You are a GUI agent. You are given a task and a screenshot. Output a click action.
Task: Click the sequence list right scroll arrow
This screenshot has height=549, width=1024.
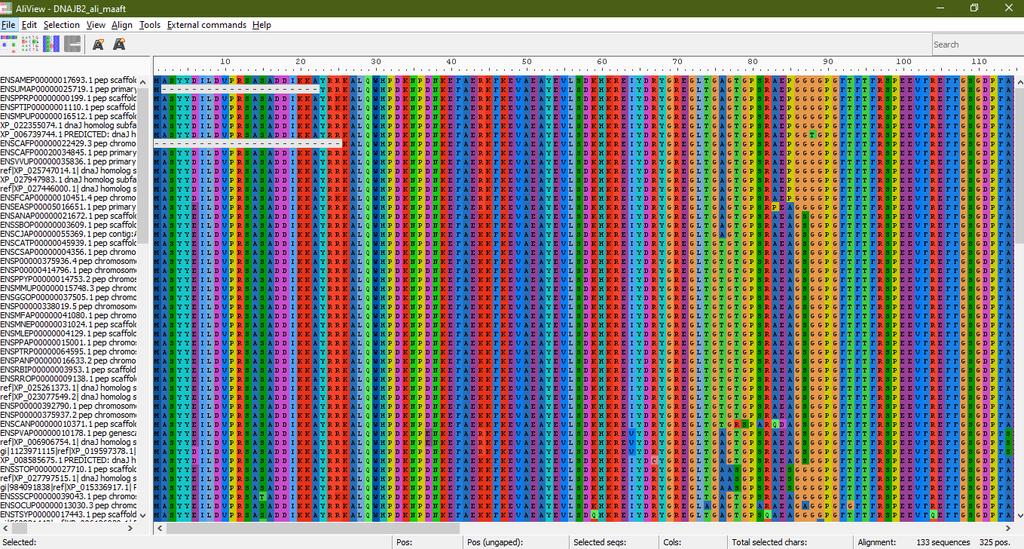131,528
